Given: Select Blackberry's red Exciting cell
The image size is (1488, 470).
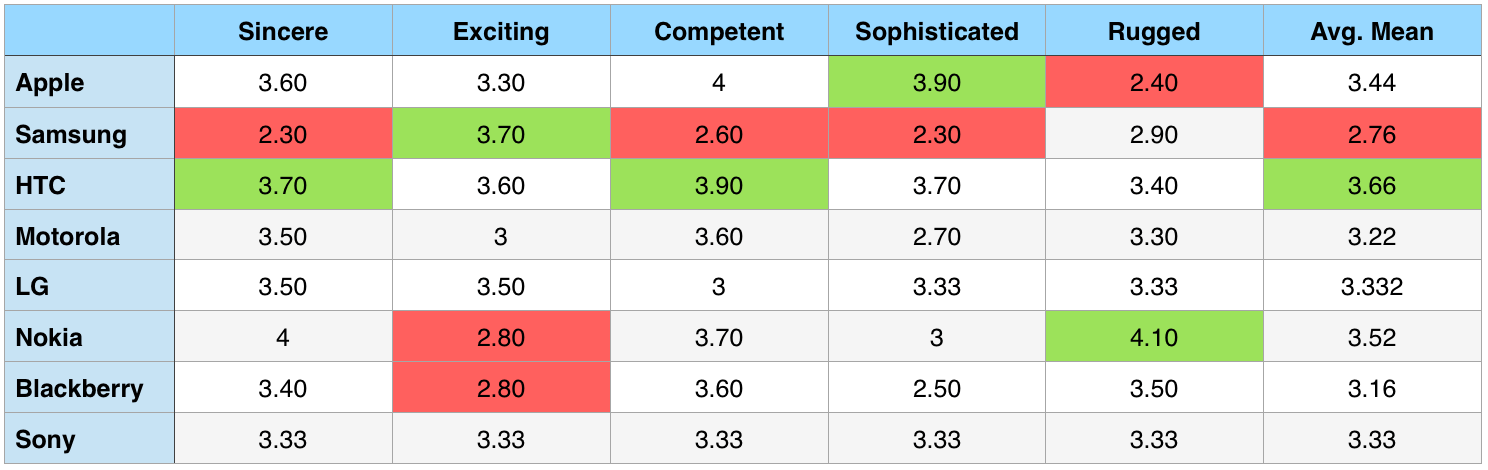Looking at the screenshot, I should (501, 388).
